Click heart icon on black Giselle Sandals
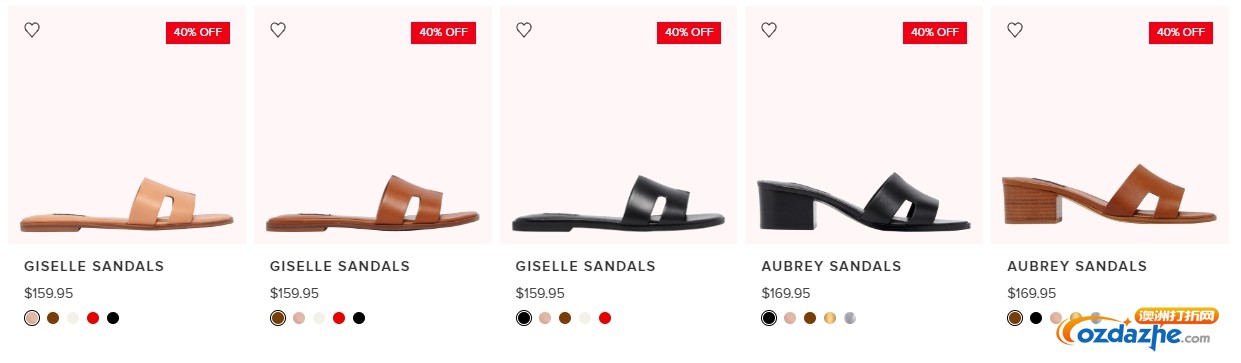 [524, 30]
